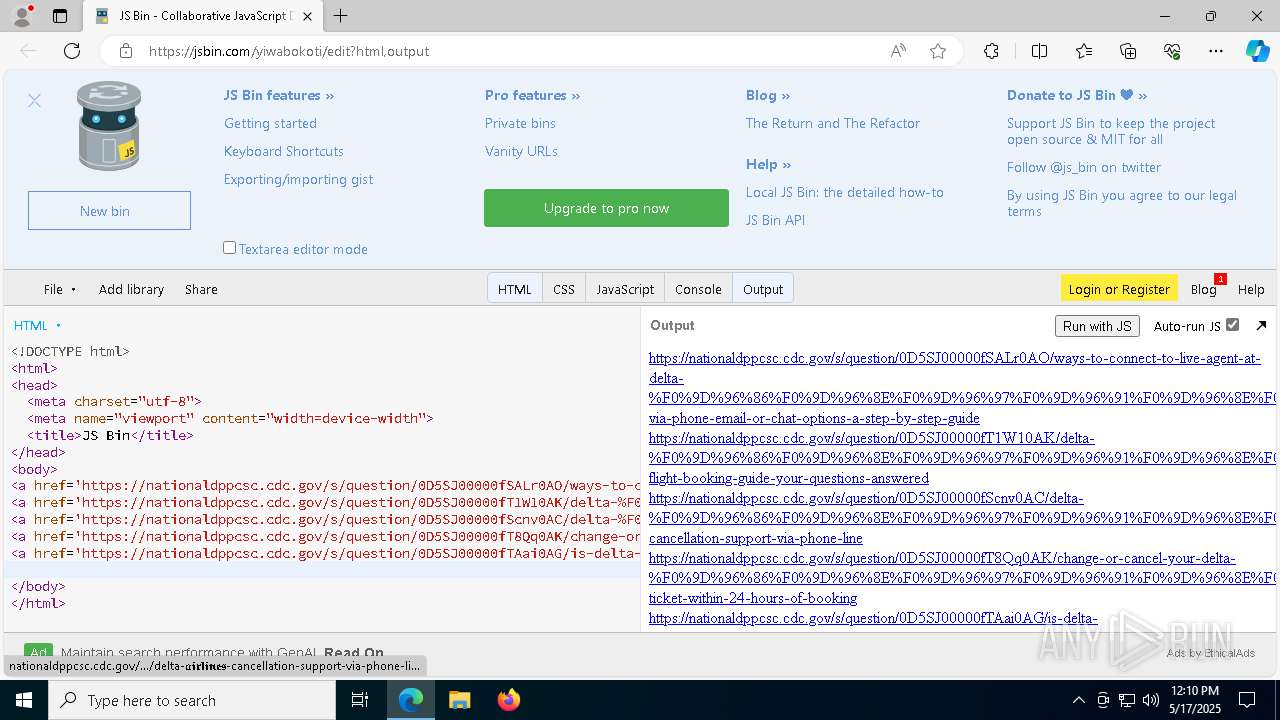The width and height of the screenshot is (1280, 720).
Task: Open Donate to JS Bin link
Action: coord(1077,95)
